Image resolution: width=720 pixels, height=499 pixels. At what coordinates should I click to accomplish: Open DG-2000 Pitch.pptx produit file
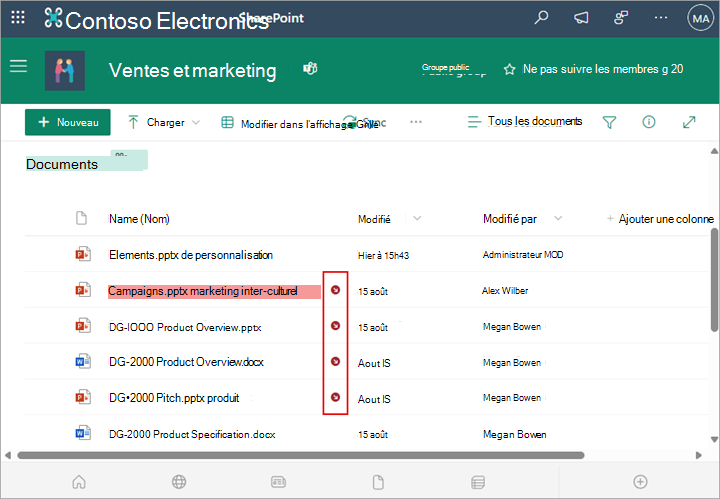[174, 398]
